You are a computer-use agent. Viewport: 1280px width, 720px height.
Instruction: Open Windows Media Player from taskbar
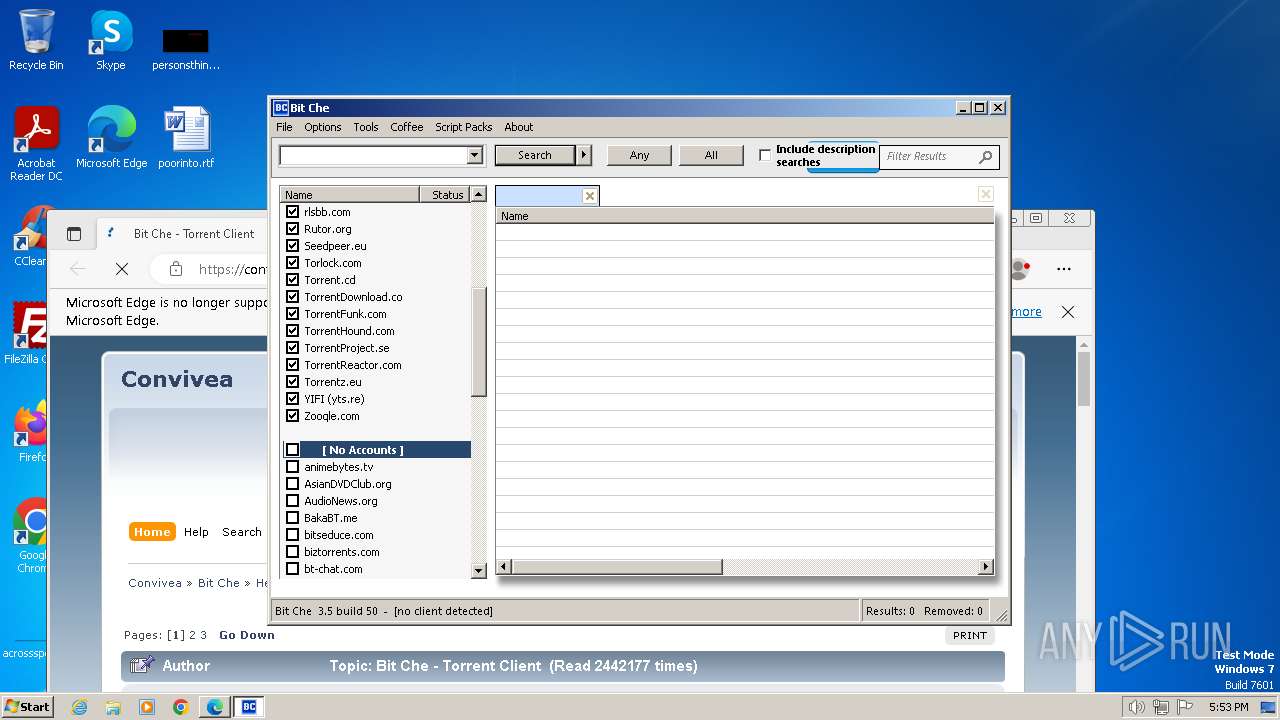[147, 707]
